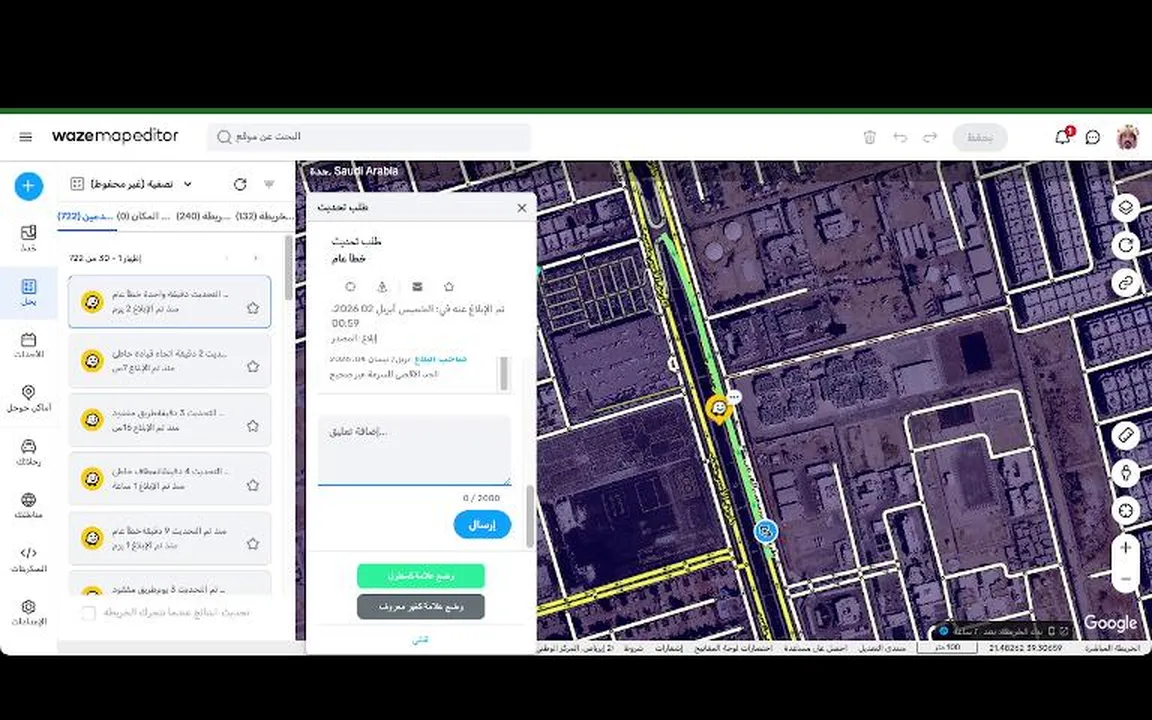The height and width of the screenshot is (720, 1152).
Task: Click the envelope icon in update request
Action: point(417,287)
